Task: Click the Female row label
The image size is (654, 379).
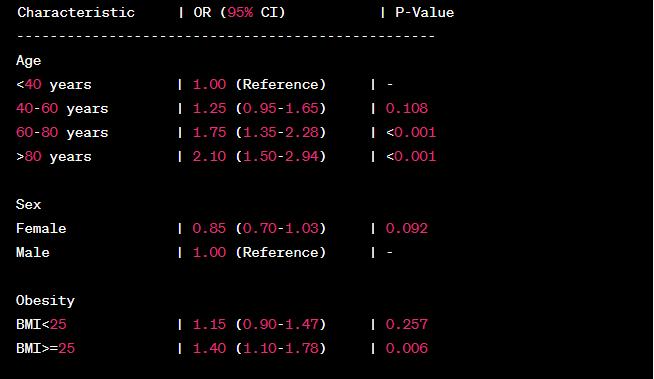Action: coord(41,229)
